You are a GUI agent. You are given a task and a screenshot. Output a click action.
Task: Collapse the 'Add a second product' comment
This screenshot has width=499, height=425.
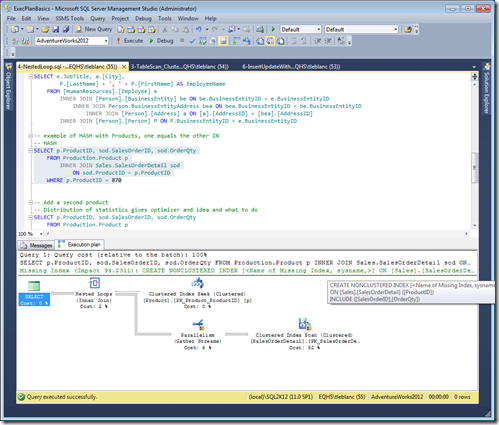(x=30, y=202)
